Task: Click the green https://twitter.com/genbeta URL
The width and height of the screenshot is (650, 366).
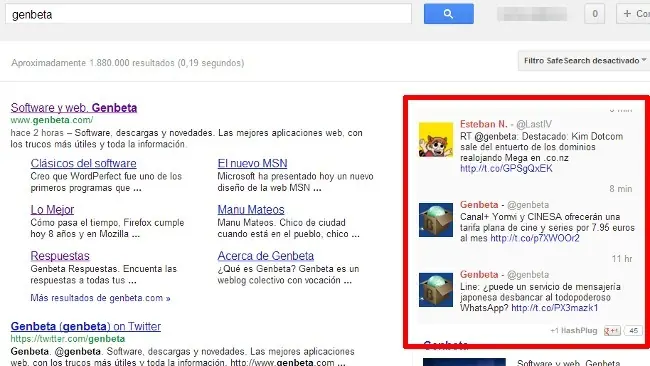Action: [x=68, y=339]
